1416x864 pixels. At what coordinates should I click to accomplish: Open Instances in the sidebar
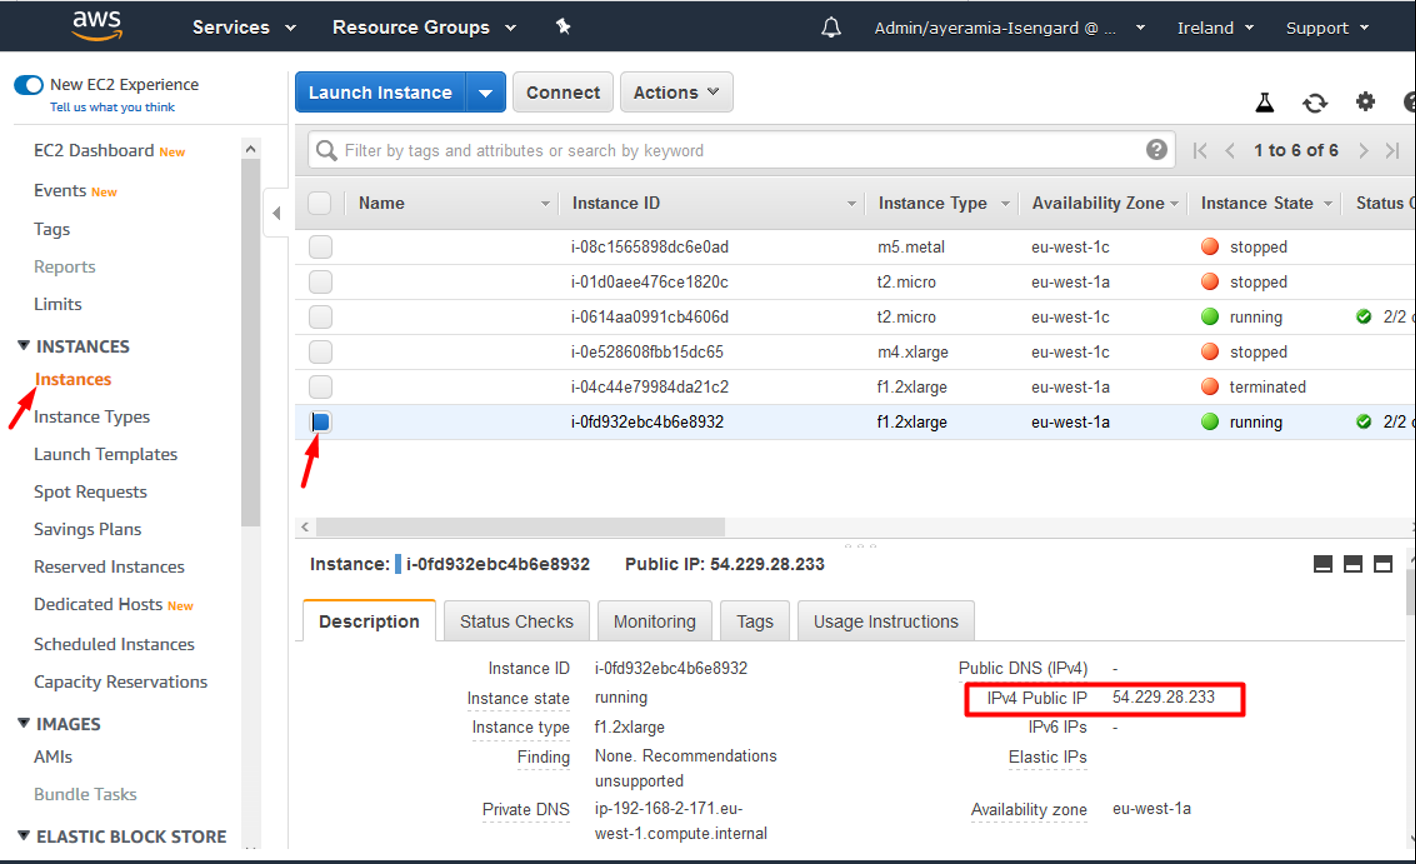pos(73,379)
